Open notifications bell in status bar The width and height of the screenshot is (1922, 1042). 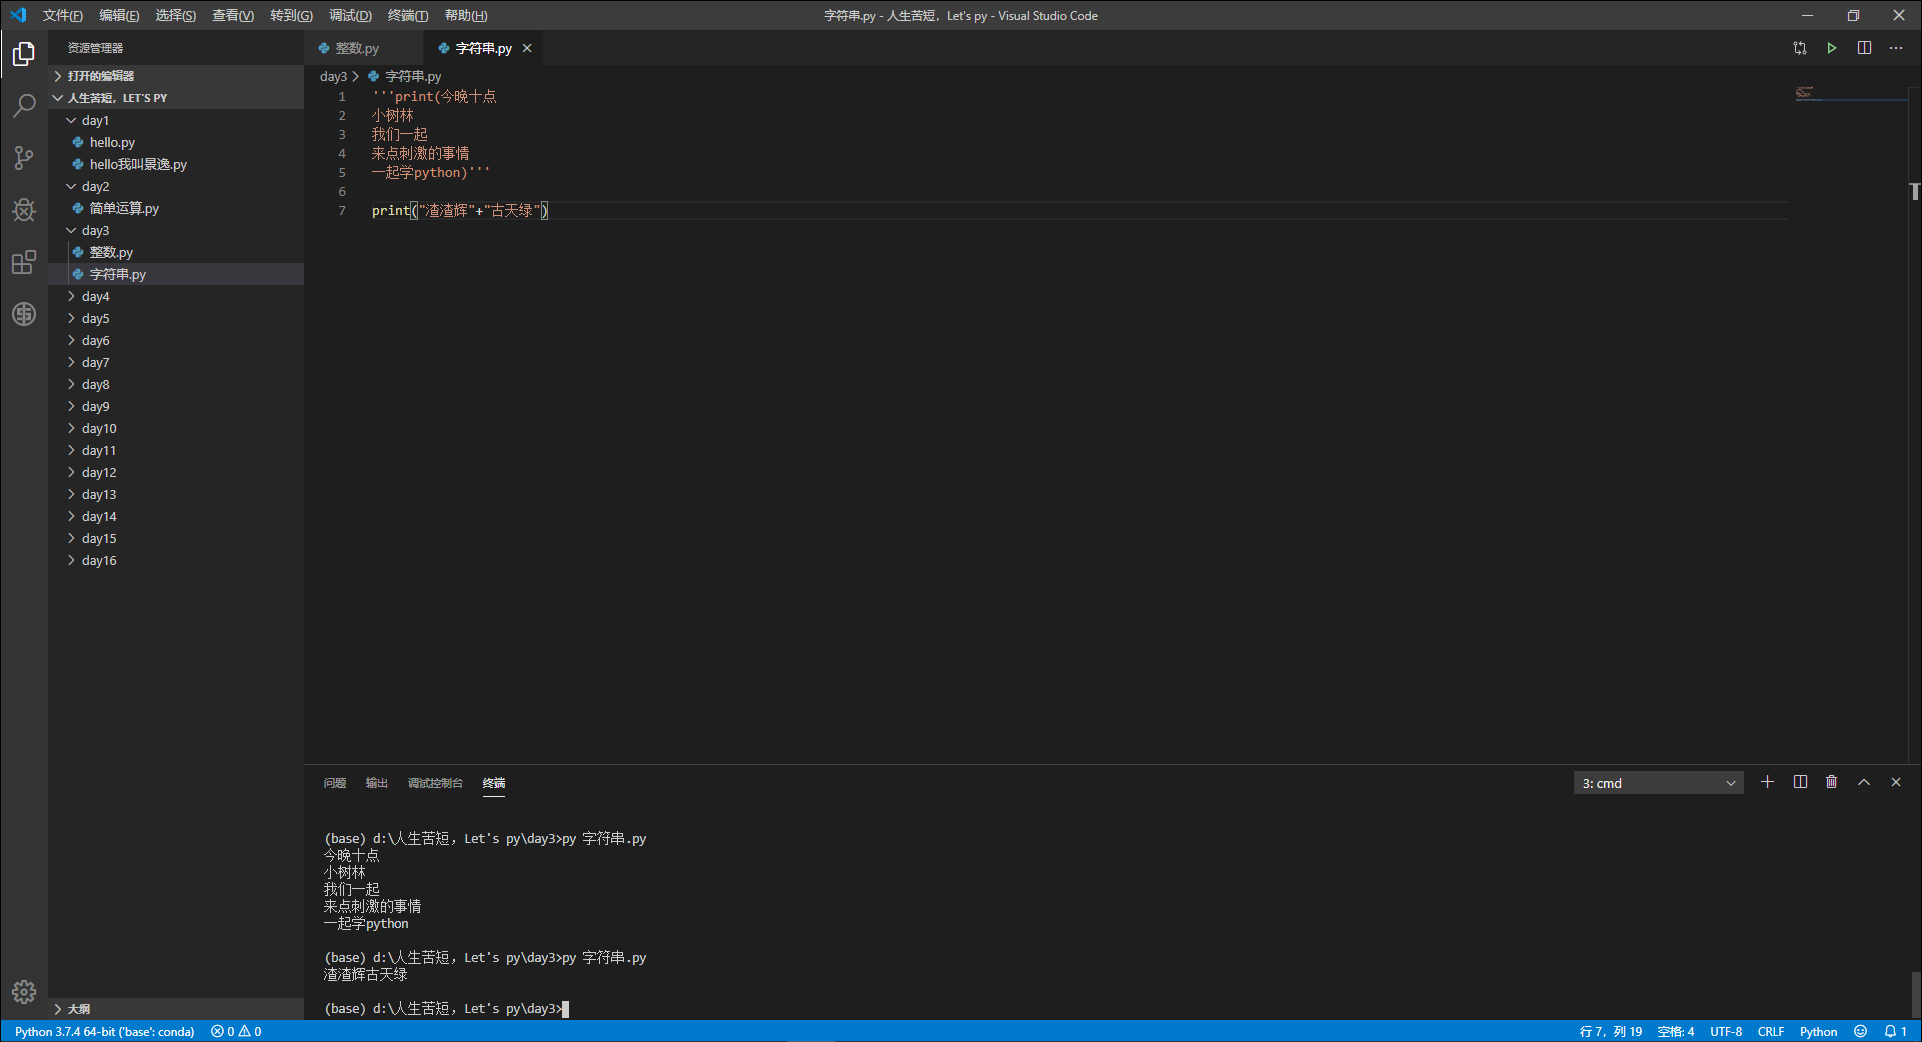1895,1031
